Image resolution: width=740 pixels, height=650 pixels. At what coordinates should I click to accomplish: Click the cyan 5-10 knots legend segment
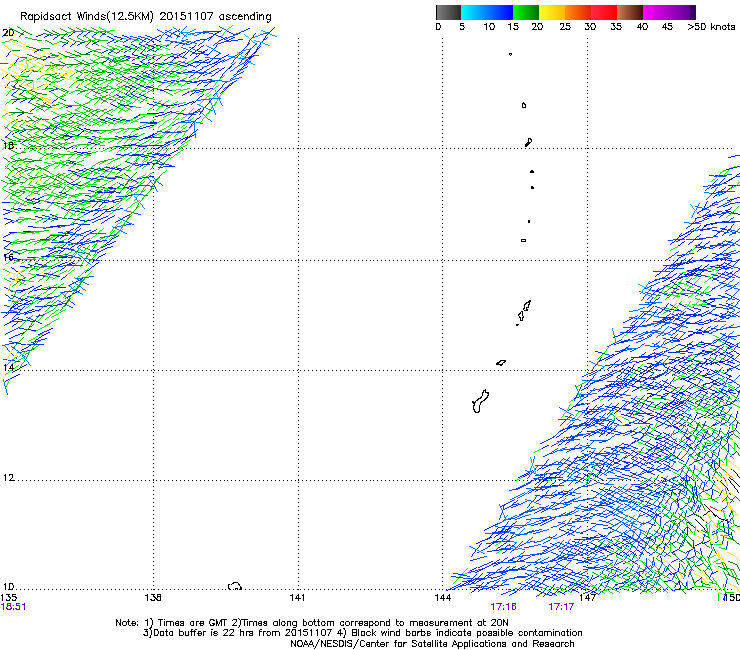pyautogui.click(x=474, y=12)
